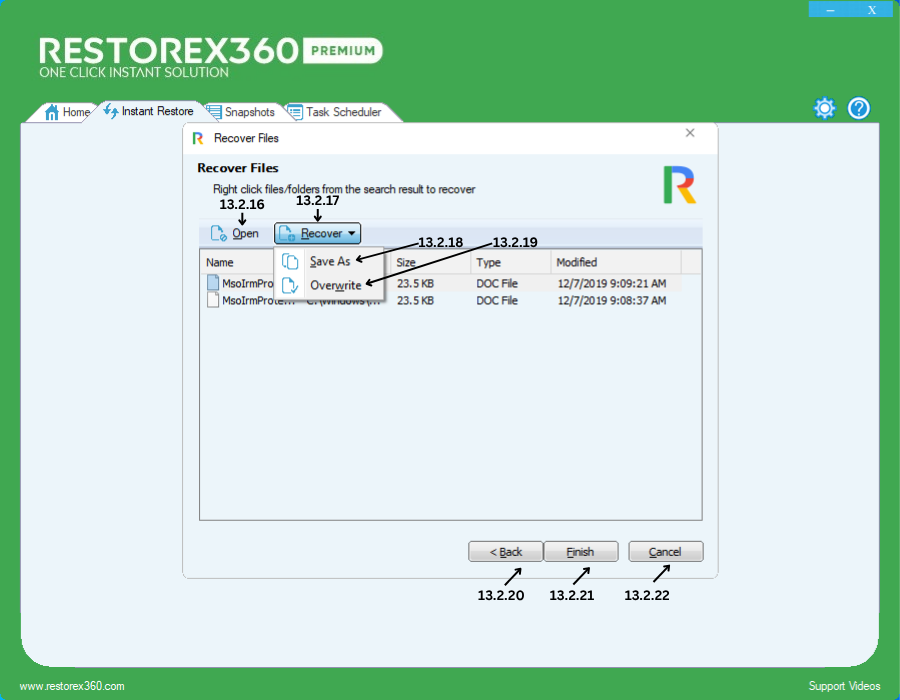Sort the list by Type column
Image resolution: width=900 pixels, height=700 pixels.
(x=510, y=262)
